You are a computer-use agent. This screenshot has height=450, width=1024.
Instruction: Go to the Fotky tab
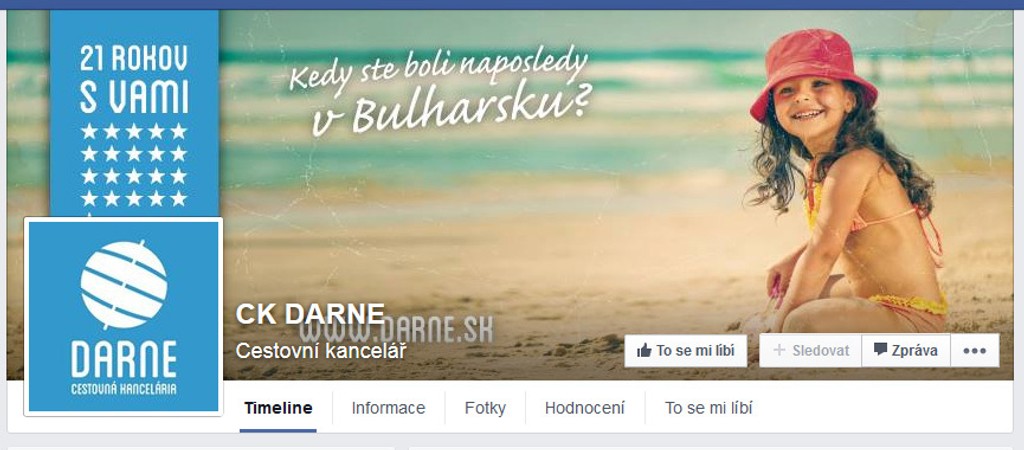pyautogui.click(x=485, y=409)
